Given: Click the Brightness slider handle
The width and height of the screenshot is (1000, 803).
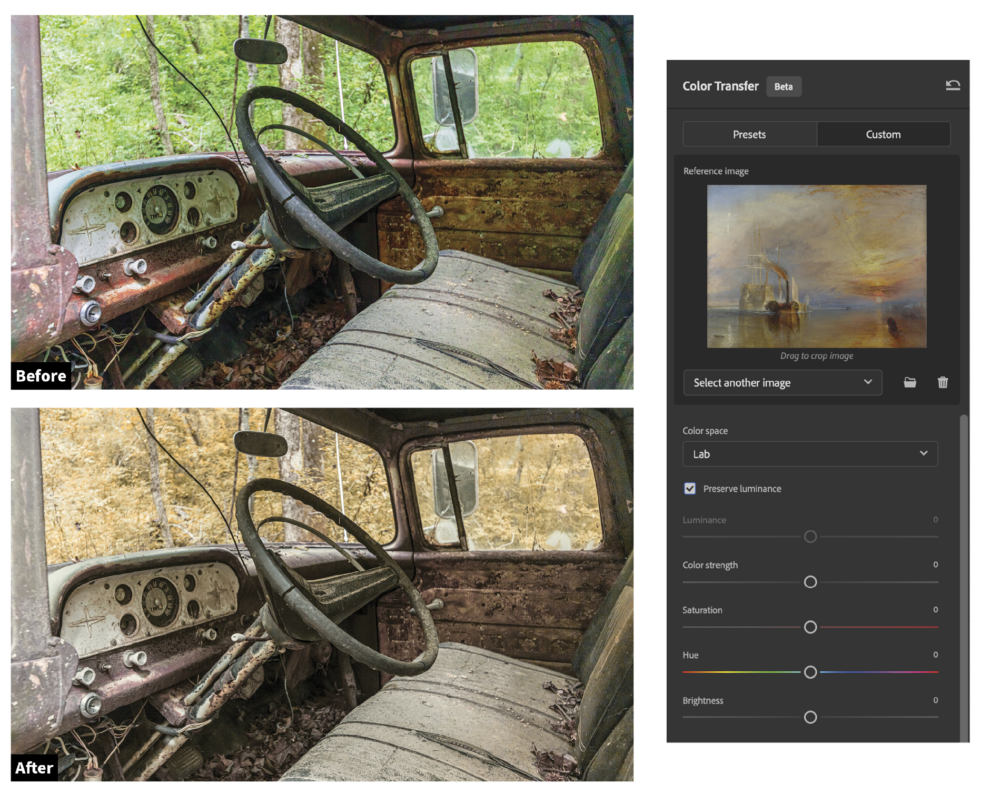Looking at the screenshot, I should [810, 718].
